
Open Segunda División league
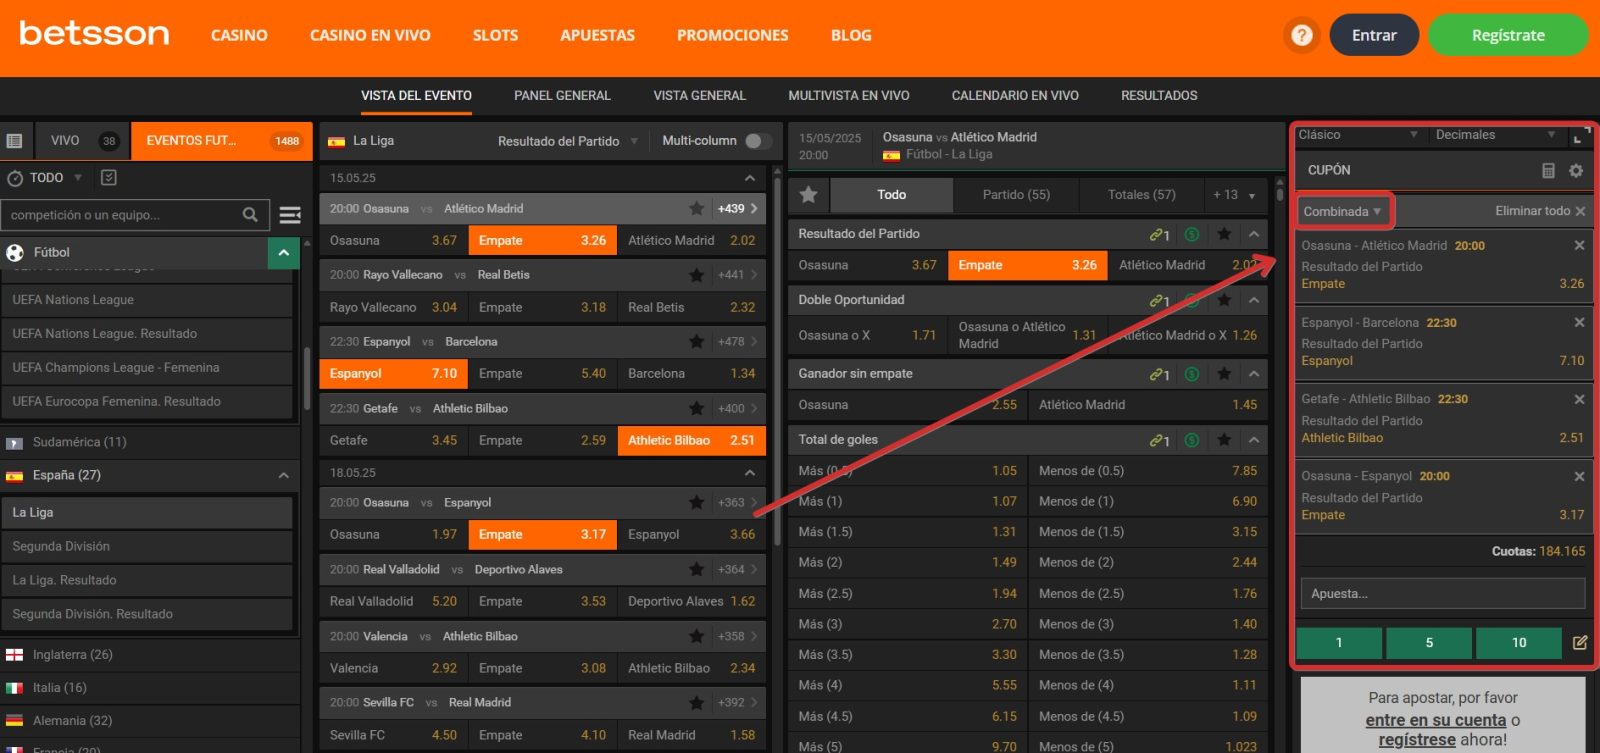pyautogui.click(x=147, y=546)
